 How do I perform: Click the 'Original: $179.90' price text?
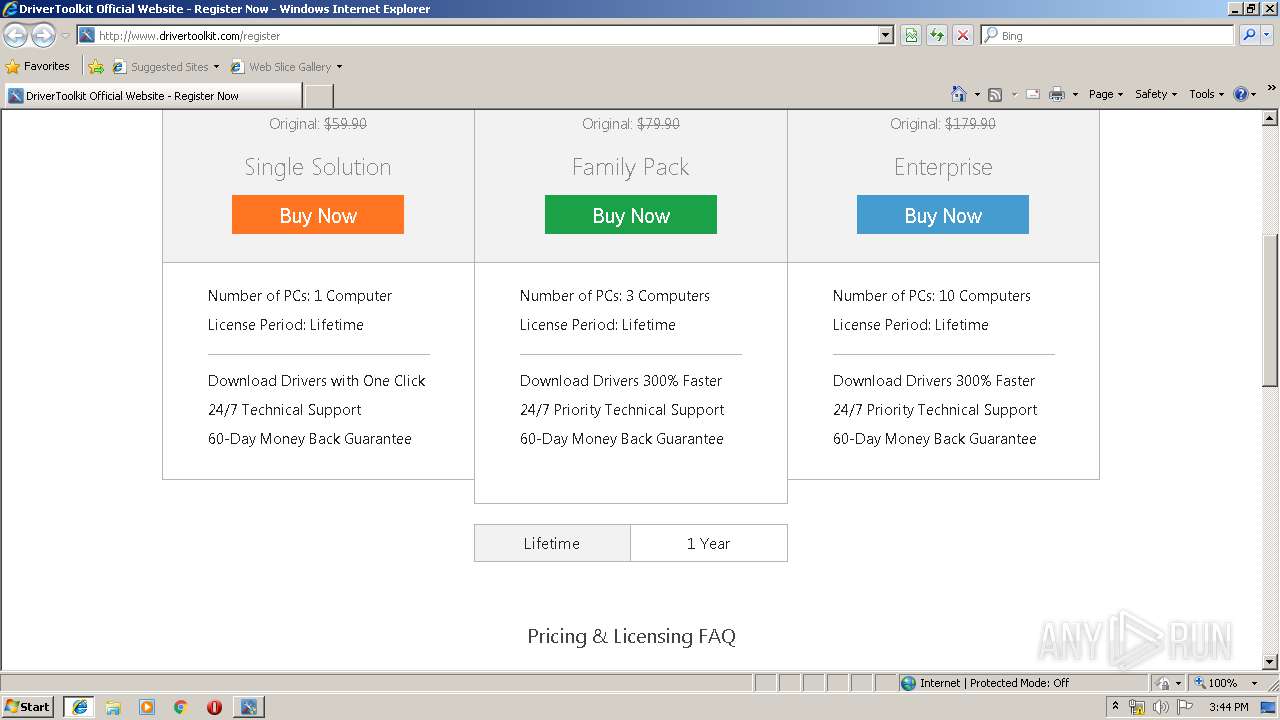(x=943, y=124)
